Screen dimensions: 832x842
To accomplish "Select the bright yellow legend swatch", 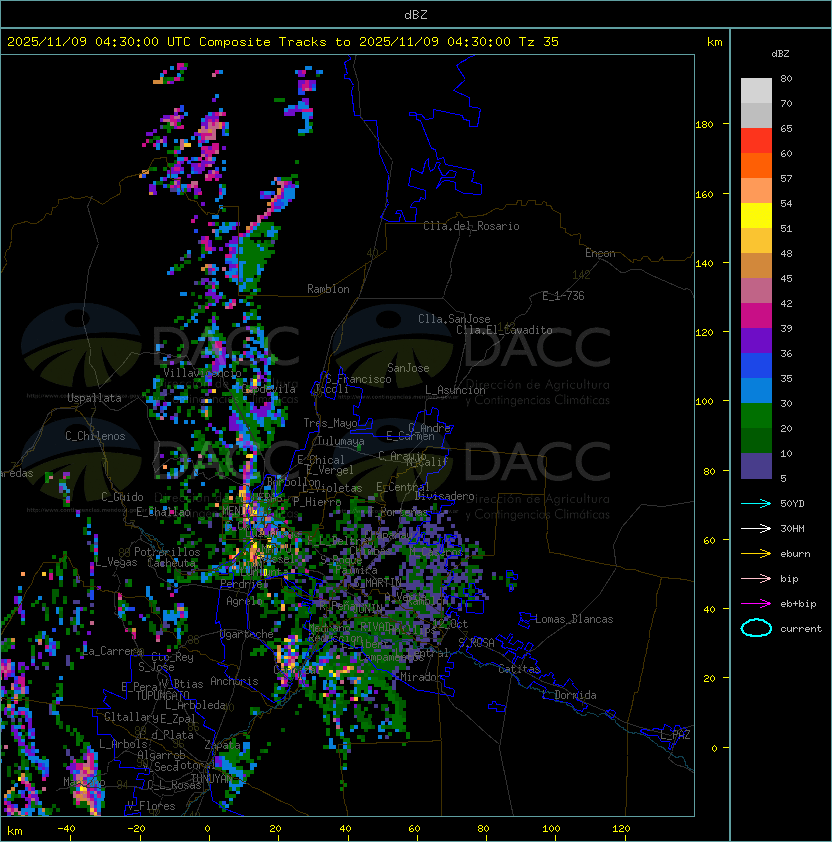I will [x=756, y=215].
